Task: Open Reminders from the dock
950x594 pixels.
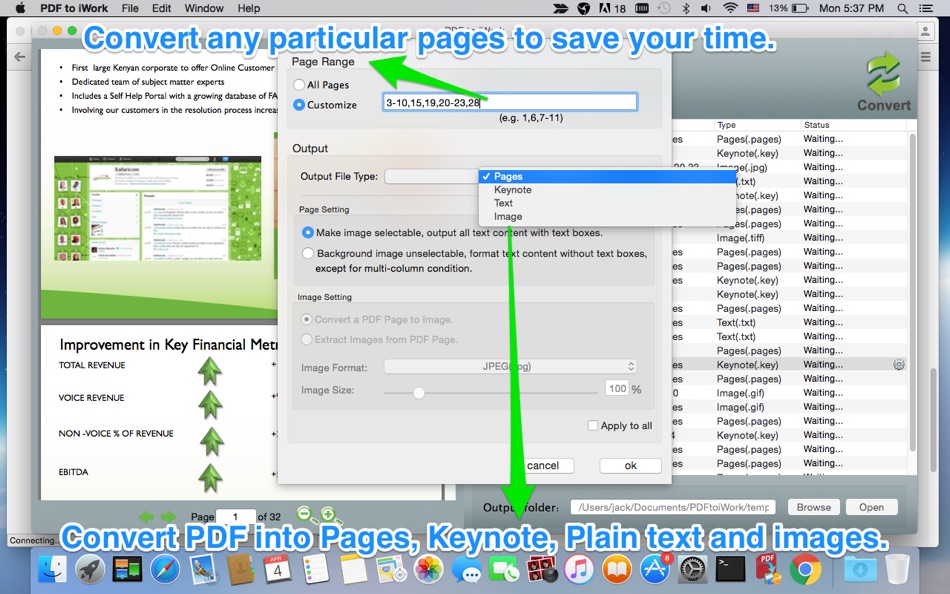Action: pyautogui.click(x=315, y=570)
